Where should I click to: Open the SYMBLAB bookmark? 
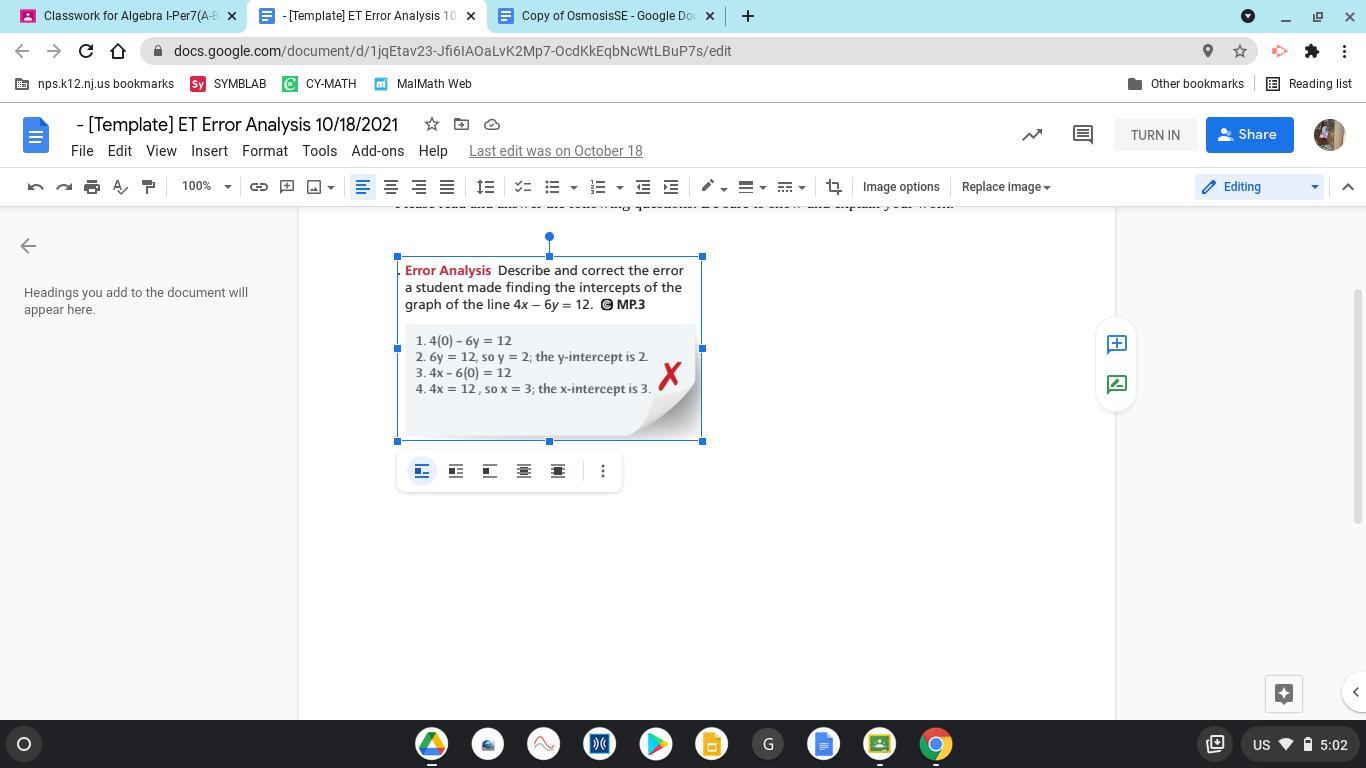[228, 84]
